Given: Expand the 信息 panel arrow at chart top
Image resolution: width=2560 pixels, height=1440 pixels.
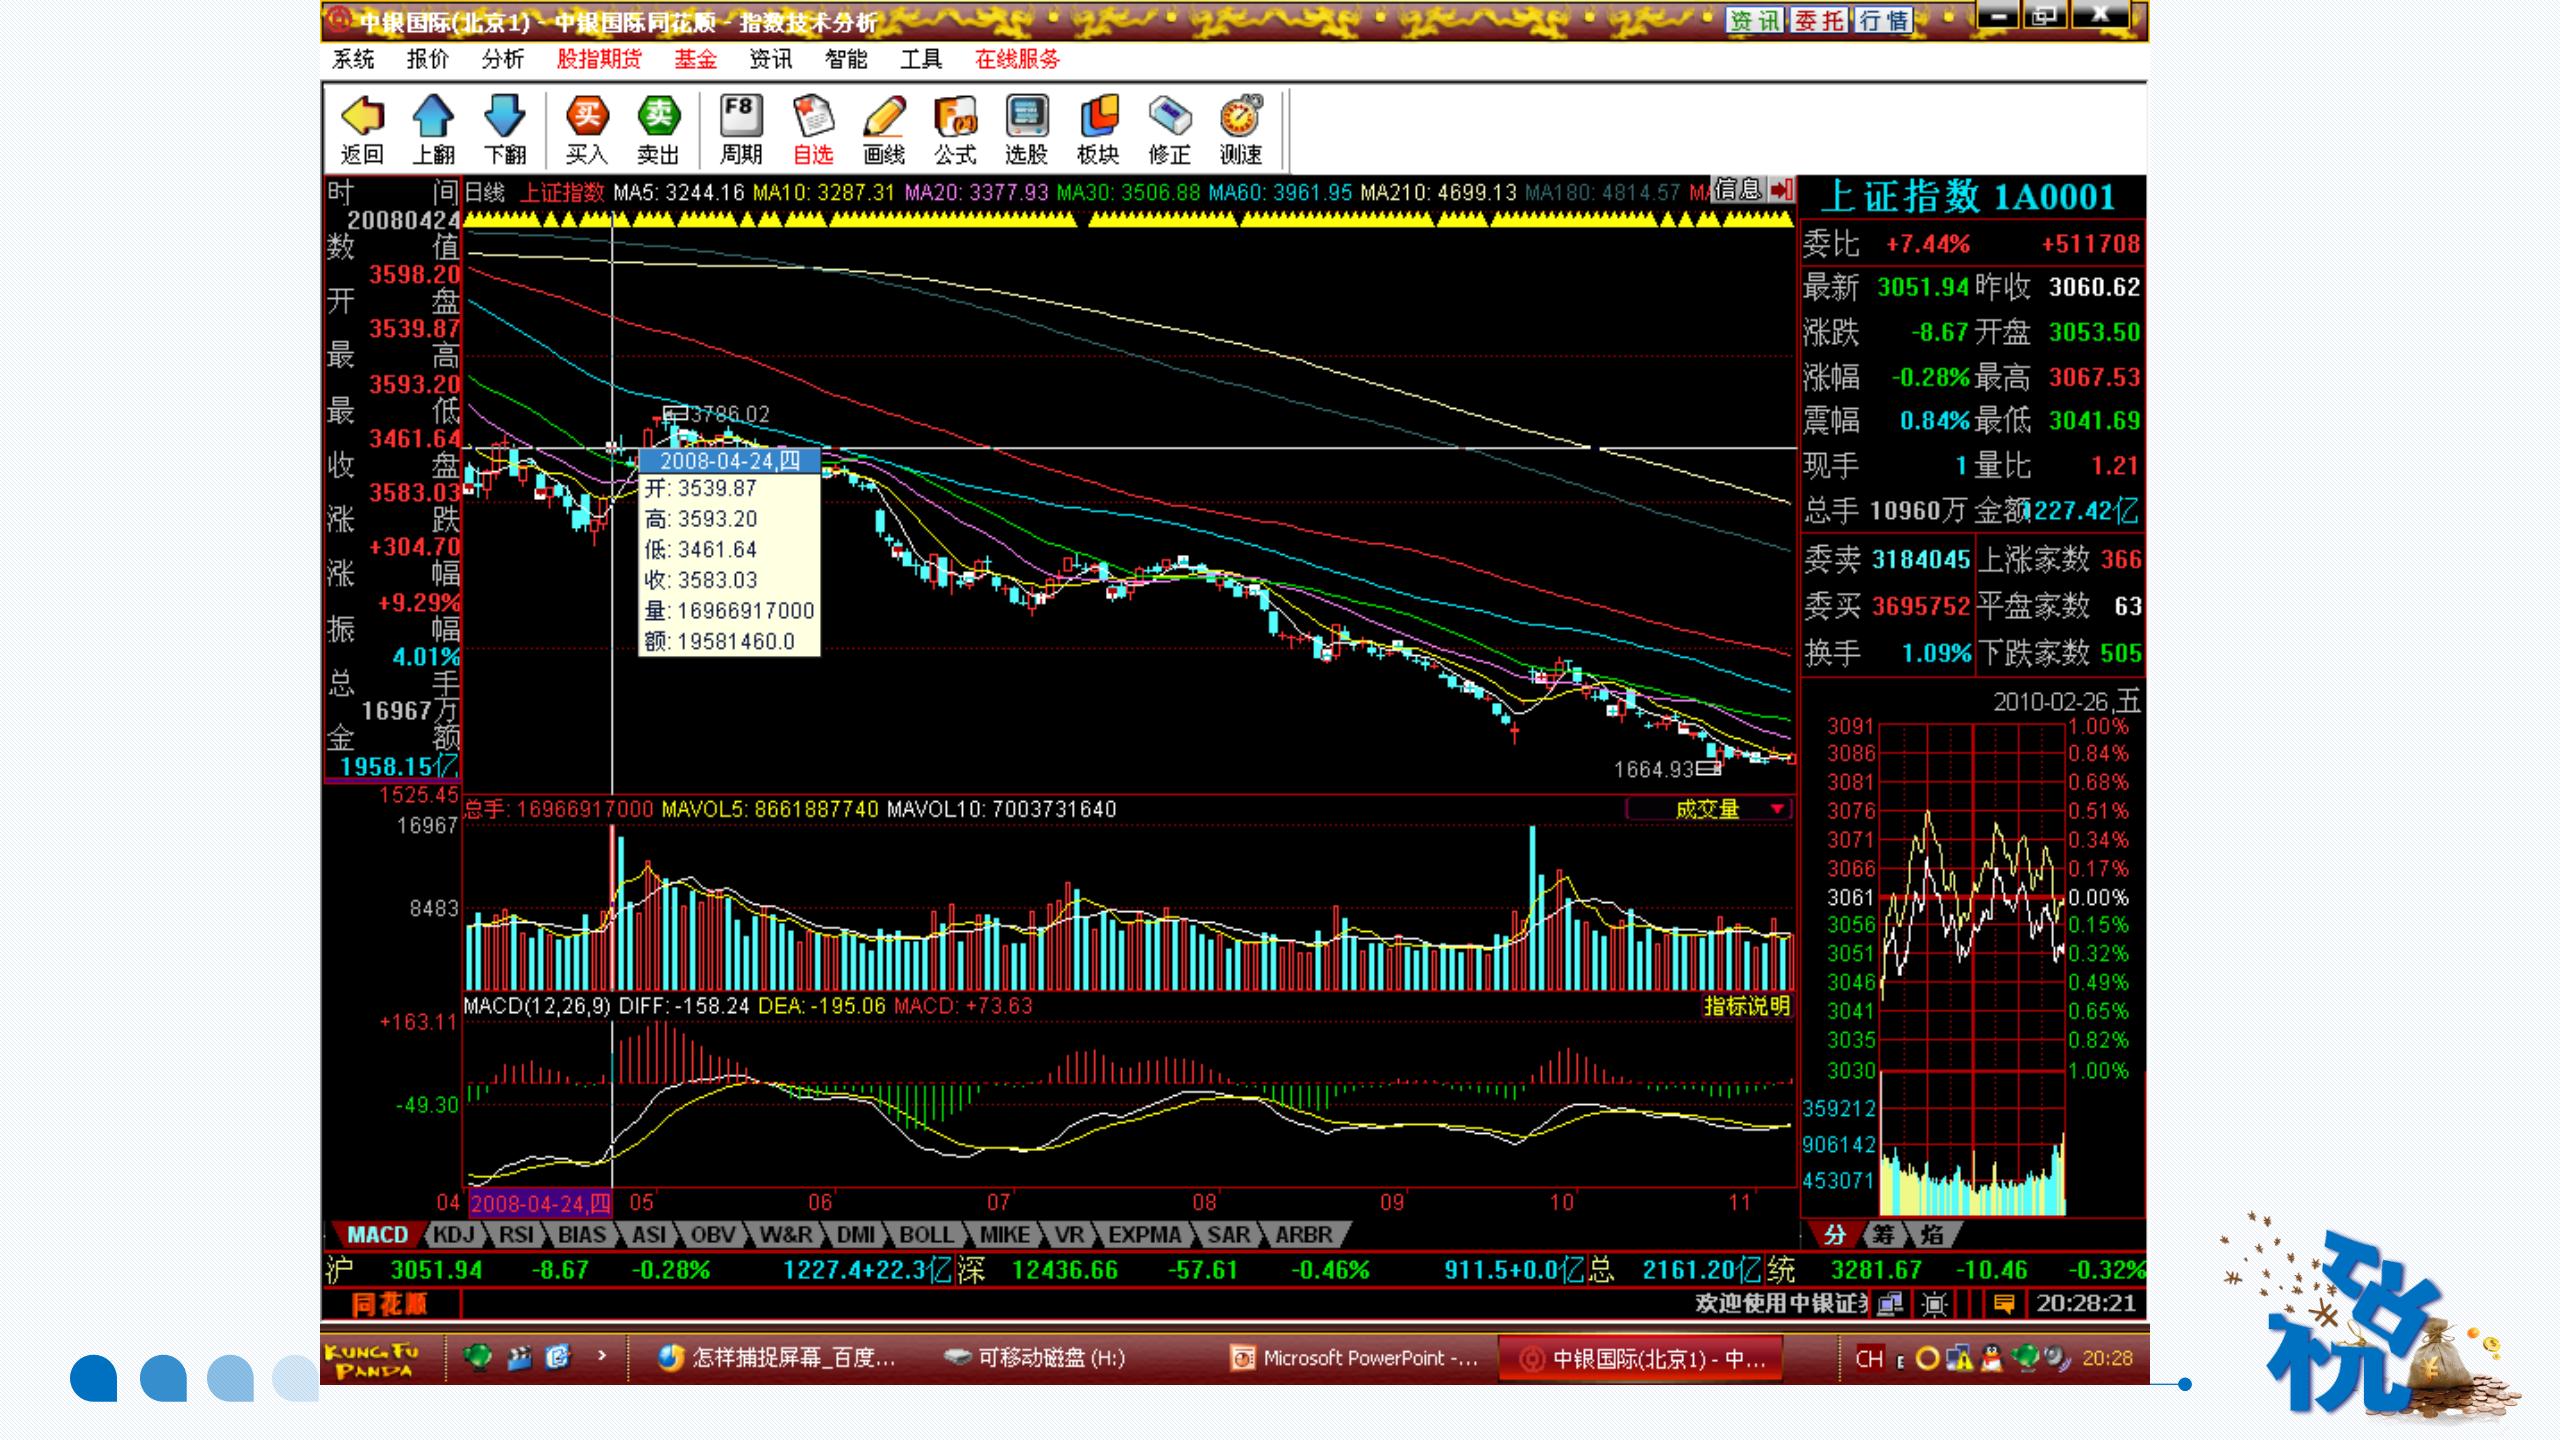Looking at the screenshot, I should pos(1781,189).
